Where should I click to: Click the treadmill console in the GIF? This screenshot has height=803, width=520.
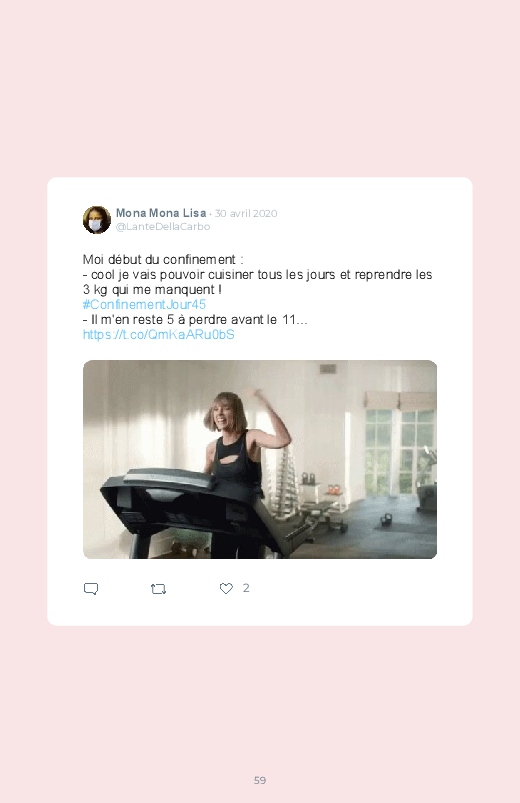[159, 489]
